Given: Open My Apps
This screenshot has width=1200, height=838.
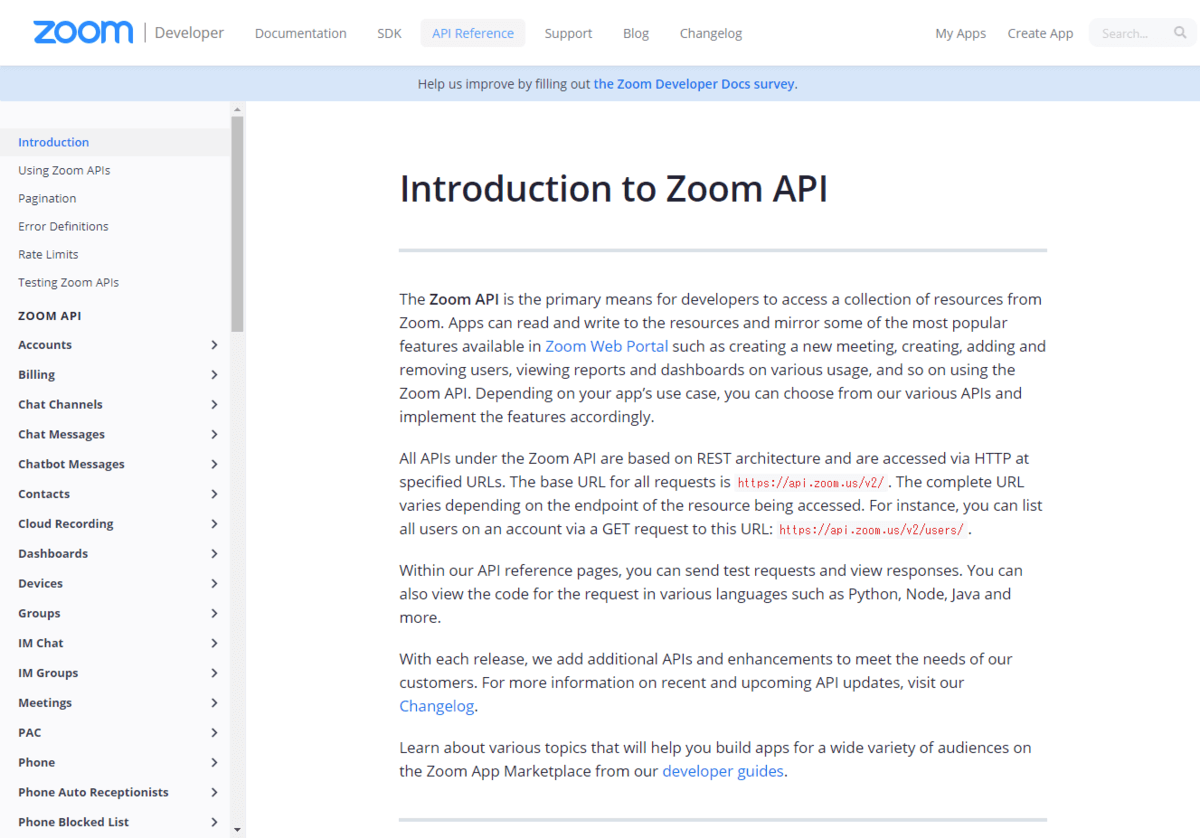Looking at the screenshot, I should click(x=961, y=33).
